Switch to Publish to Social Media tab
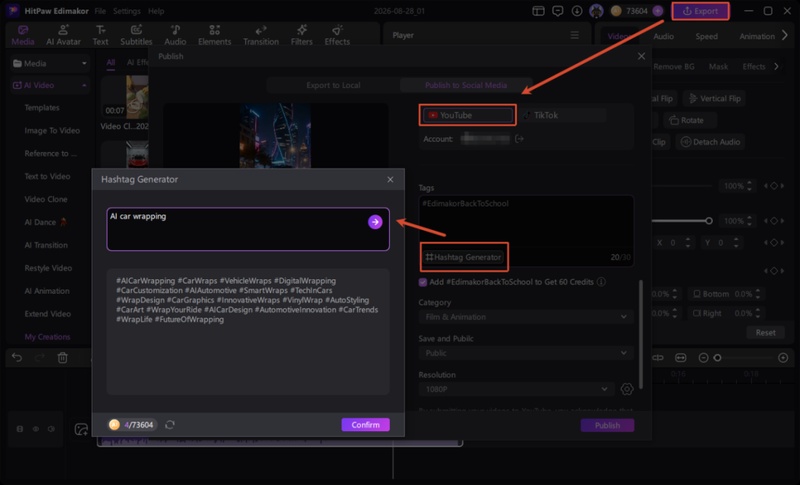Image resolution: width=800 pixels, height=485 pixels. pyautogui.click(x=466, y=85)
